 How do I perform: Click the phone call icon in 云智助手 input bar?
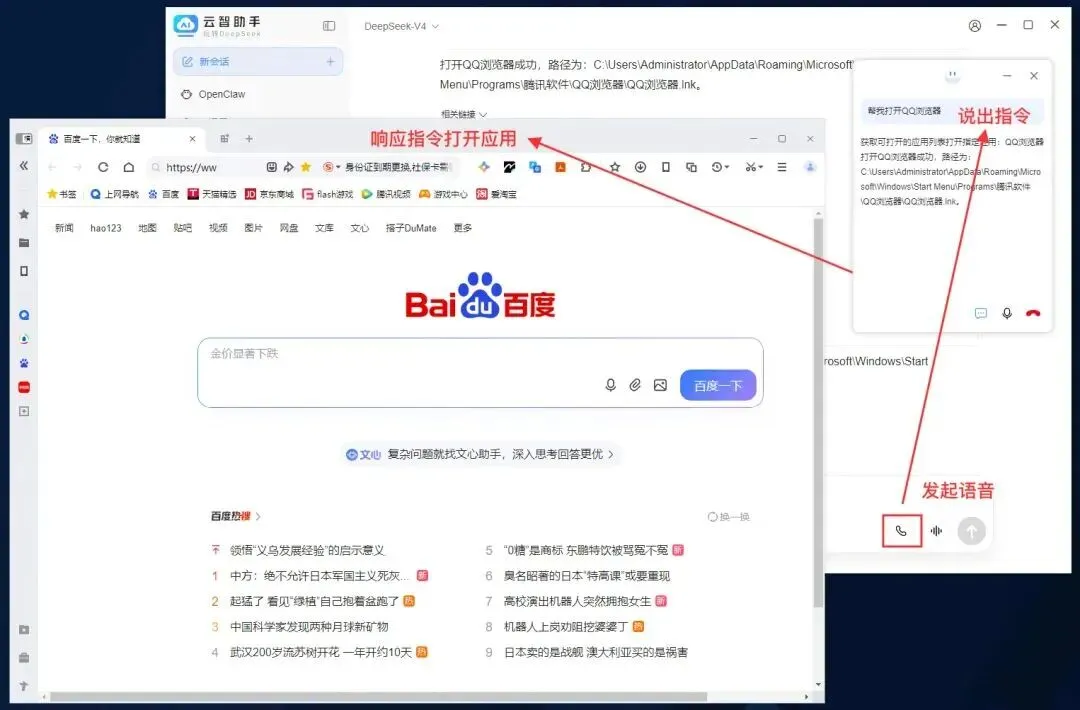coord(901,531)
